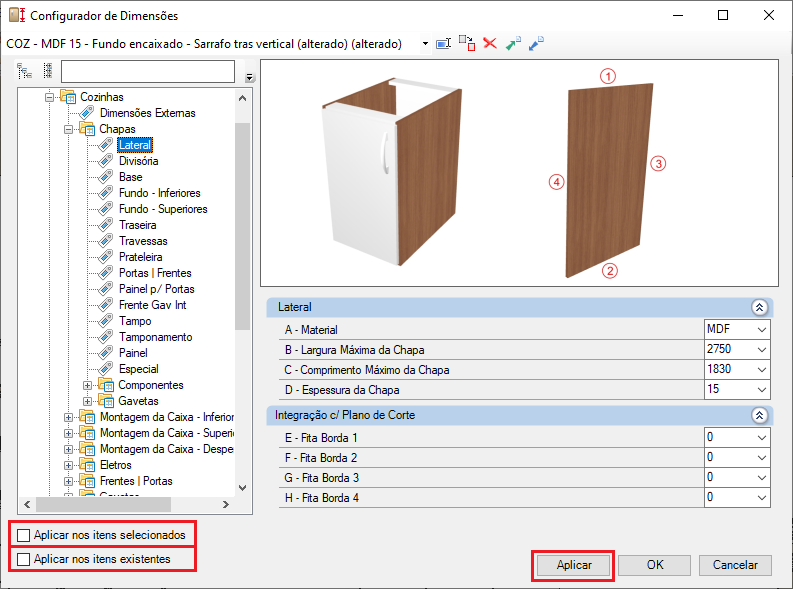Select Painel p/ Portas in the tree
793x589 pixels.
pyautogui.click(x=157, y=289)
